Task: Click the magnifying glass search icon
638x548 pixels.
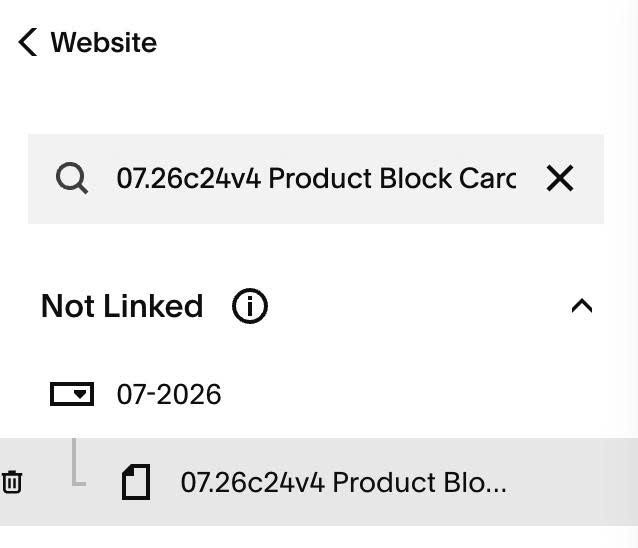Action: coord(72,178)
